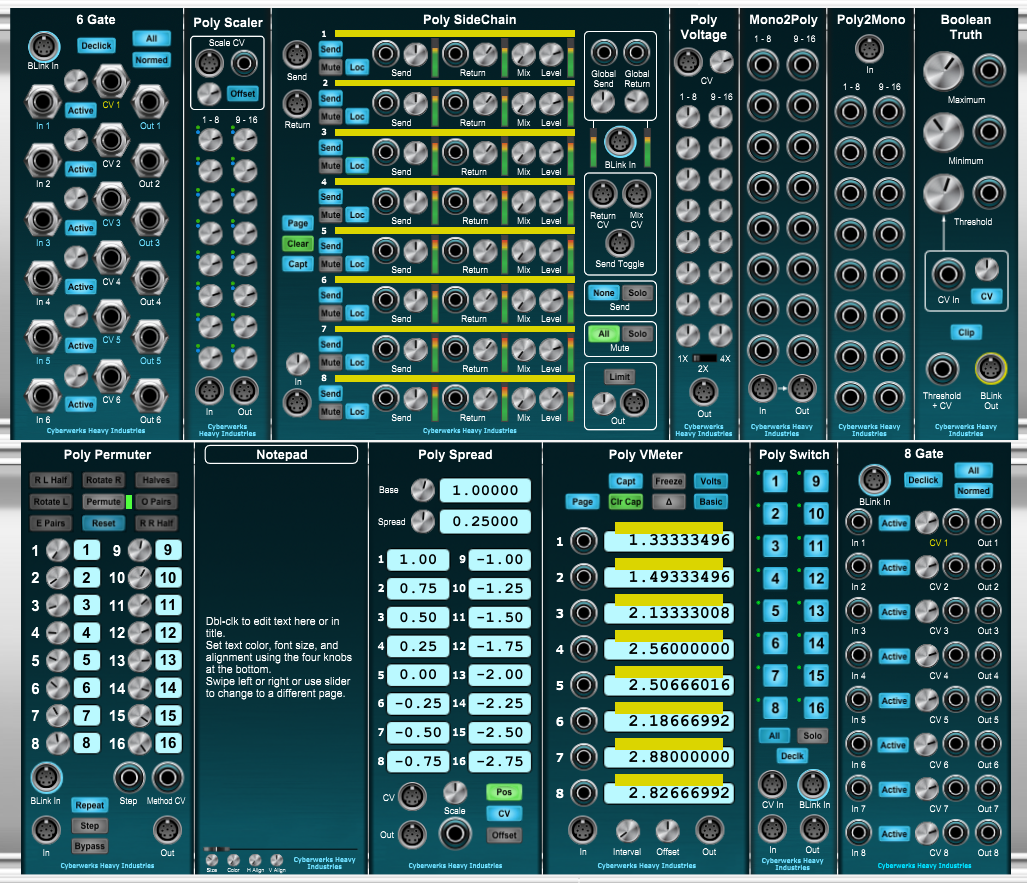Viewport: 1027px width, 883px height.
Task: Toggle the Limit button on Poly SideChain
Action: [x=620, y=377]
